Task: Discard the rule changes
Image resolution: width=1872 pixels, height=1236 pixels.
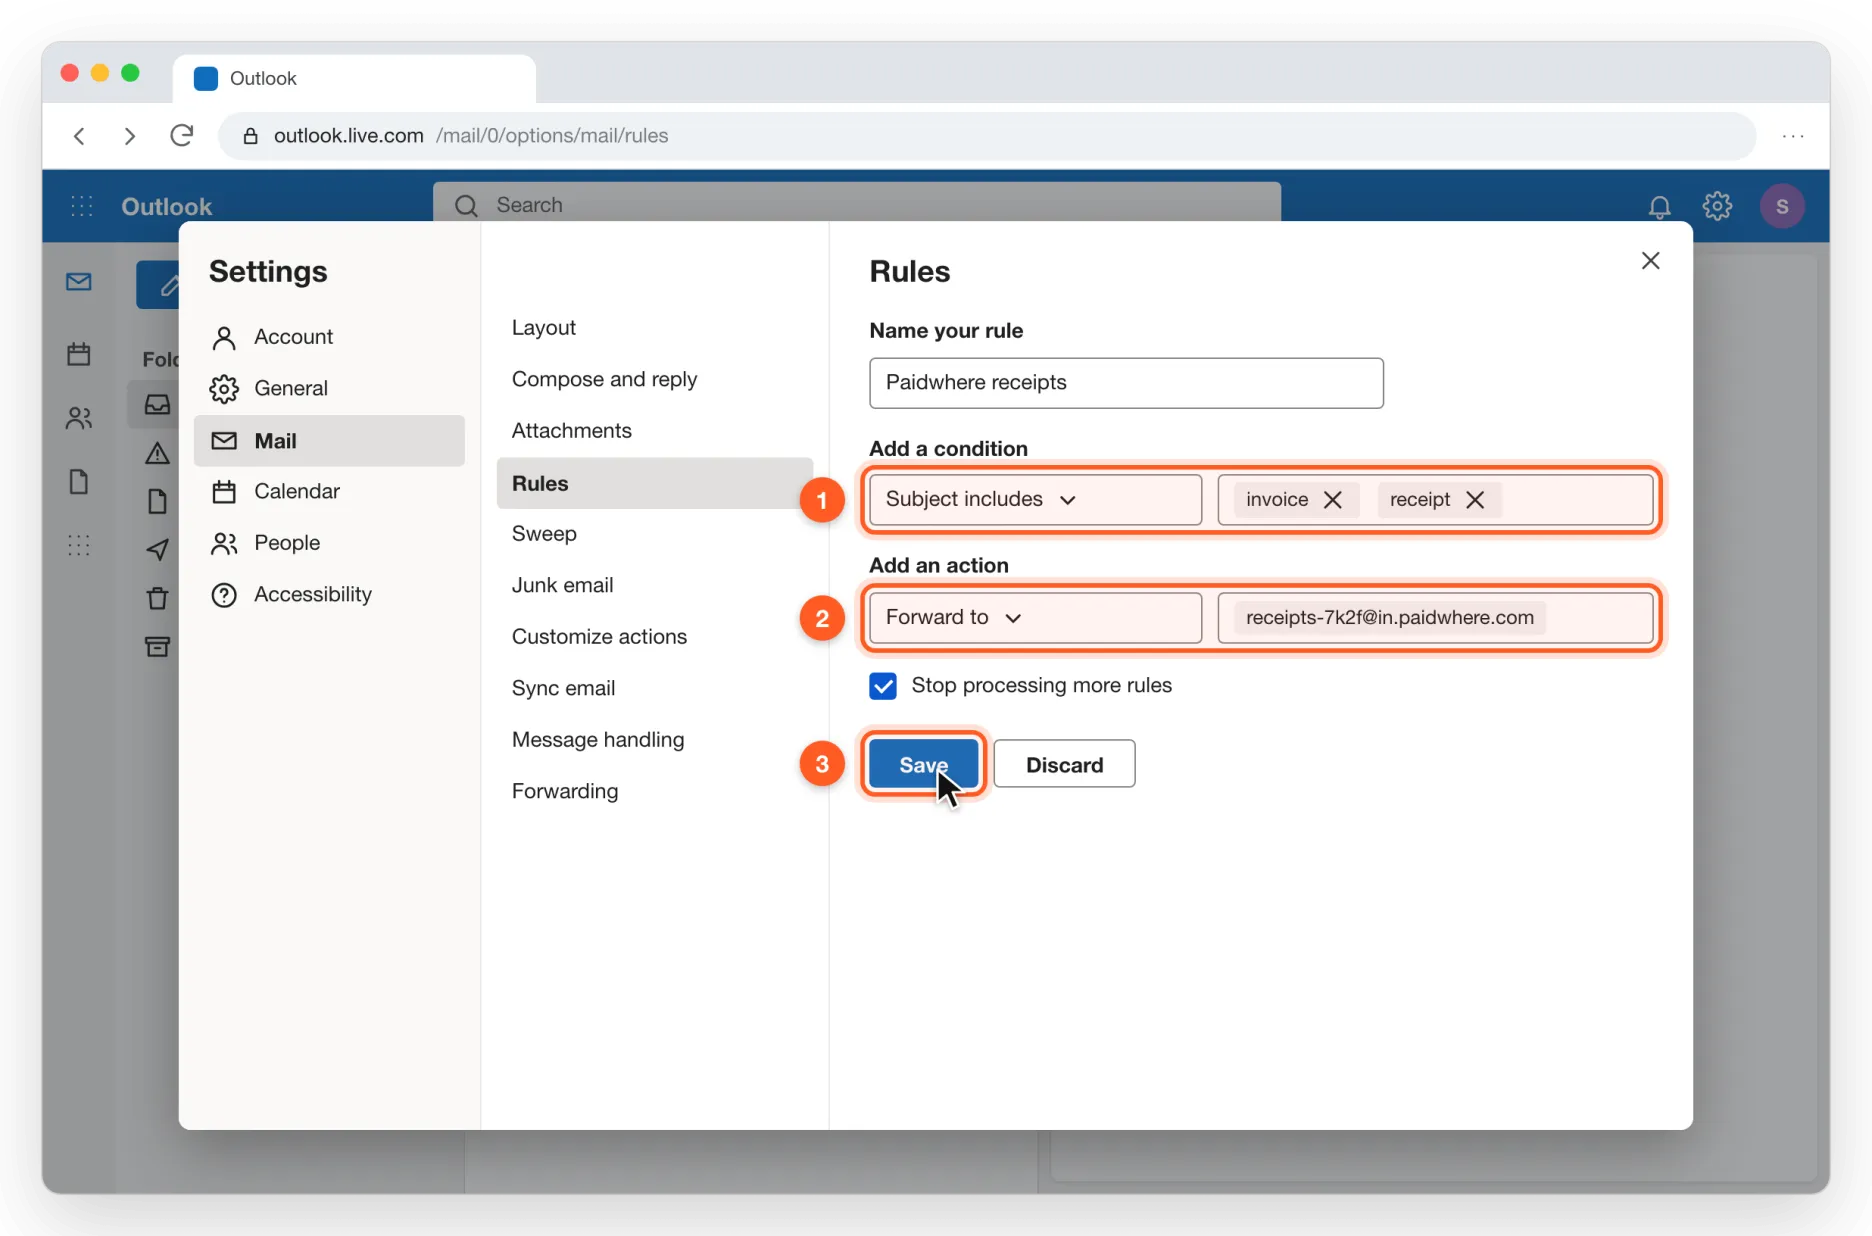Action: pyautogui.click(x=1064, y=764)
